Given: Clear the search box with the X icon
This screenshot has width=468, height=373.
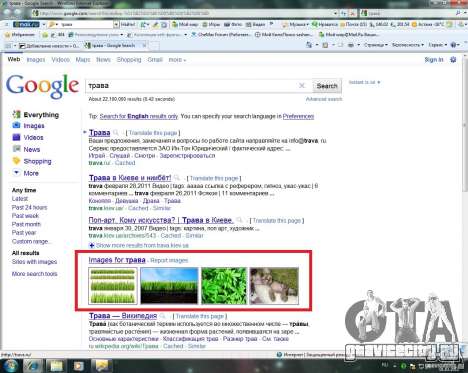Looking at the screenshot, I should point(302,86).
